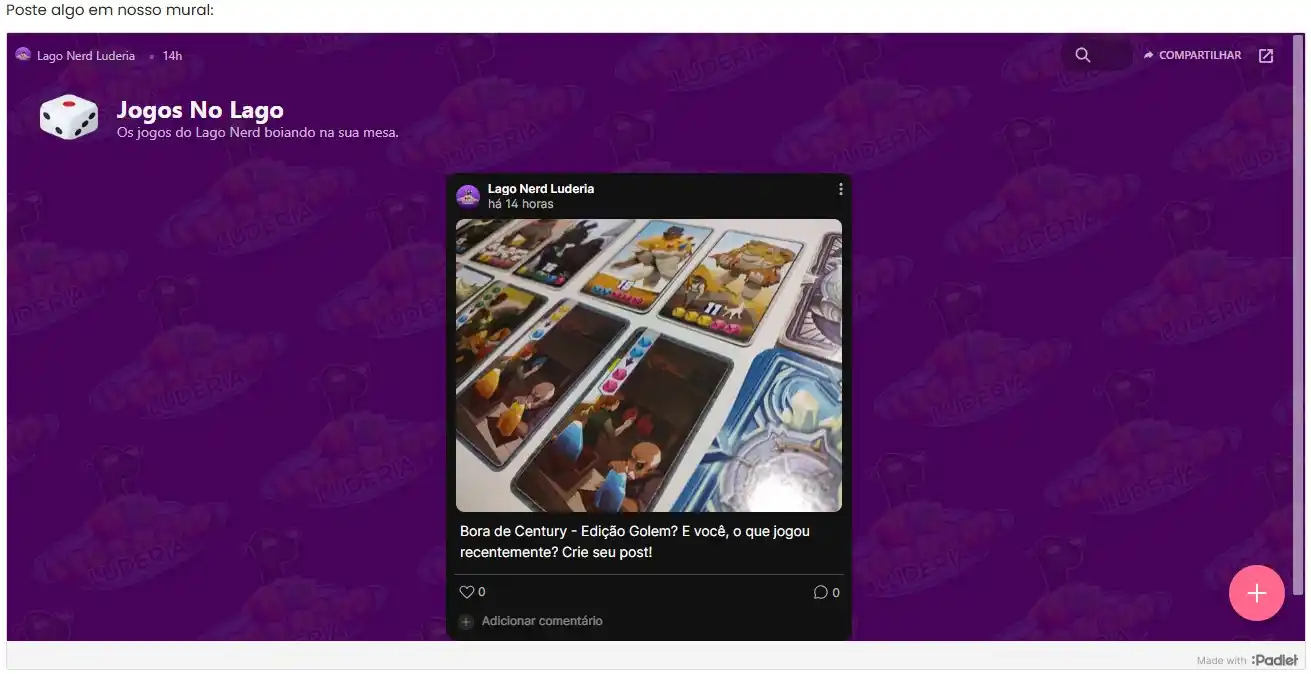Viewport: 1311px width, 674px height.
Task: Click the Jogos No Lago title
Action: pyautogui.click(x=200, y=110)
